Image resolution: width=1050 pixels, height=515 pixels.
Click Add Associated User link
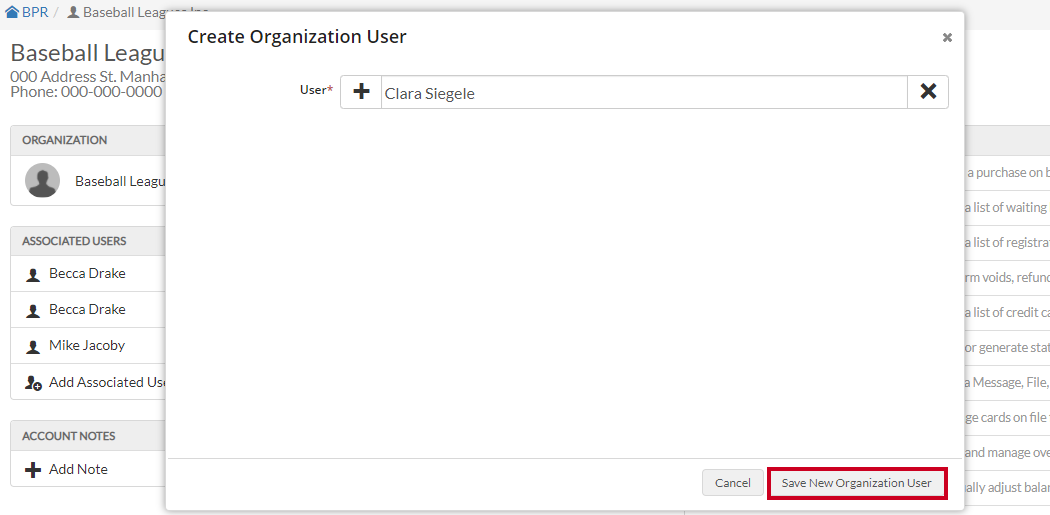[107, 382]
